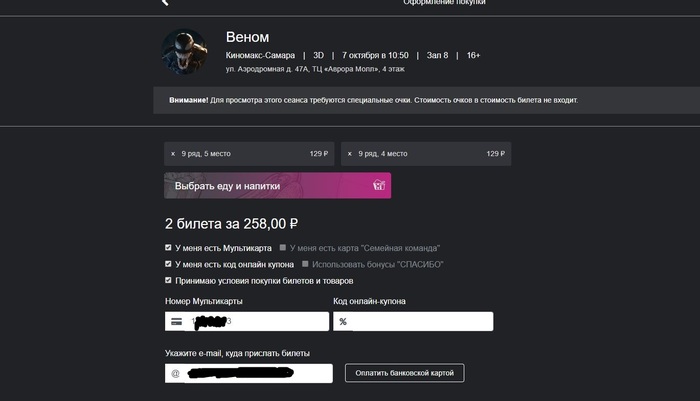Uncheck the "У меня есть Мультикарта" checkbox
This screenshot has width=700, height=401.
(168, 247)
